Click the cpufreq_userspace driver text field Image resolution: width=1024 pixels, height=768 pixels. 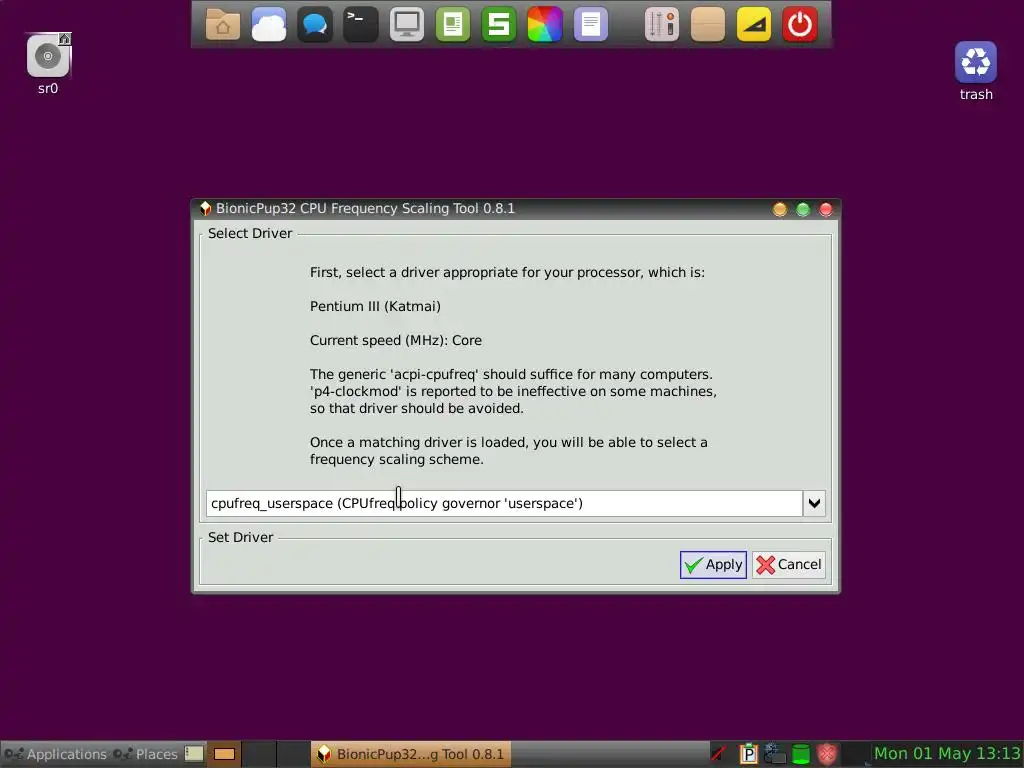point(504,504)
